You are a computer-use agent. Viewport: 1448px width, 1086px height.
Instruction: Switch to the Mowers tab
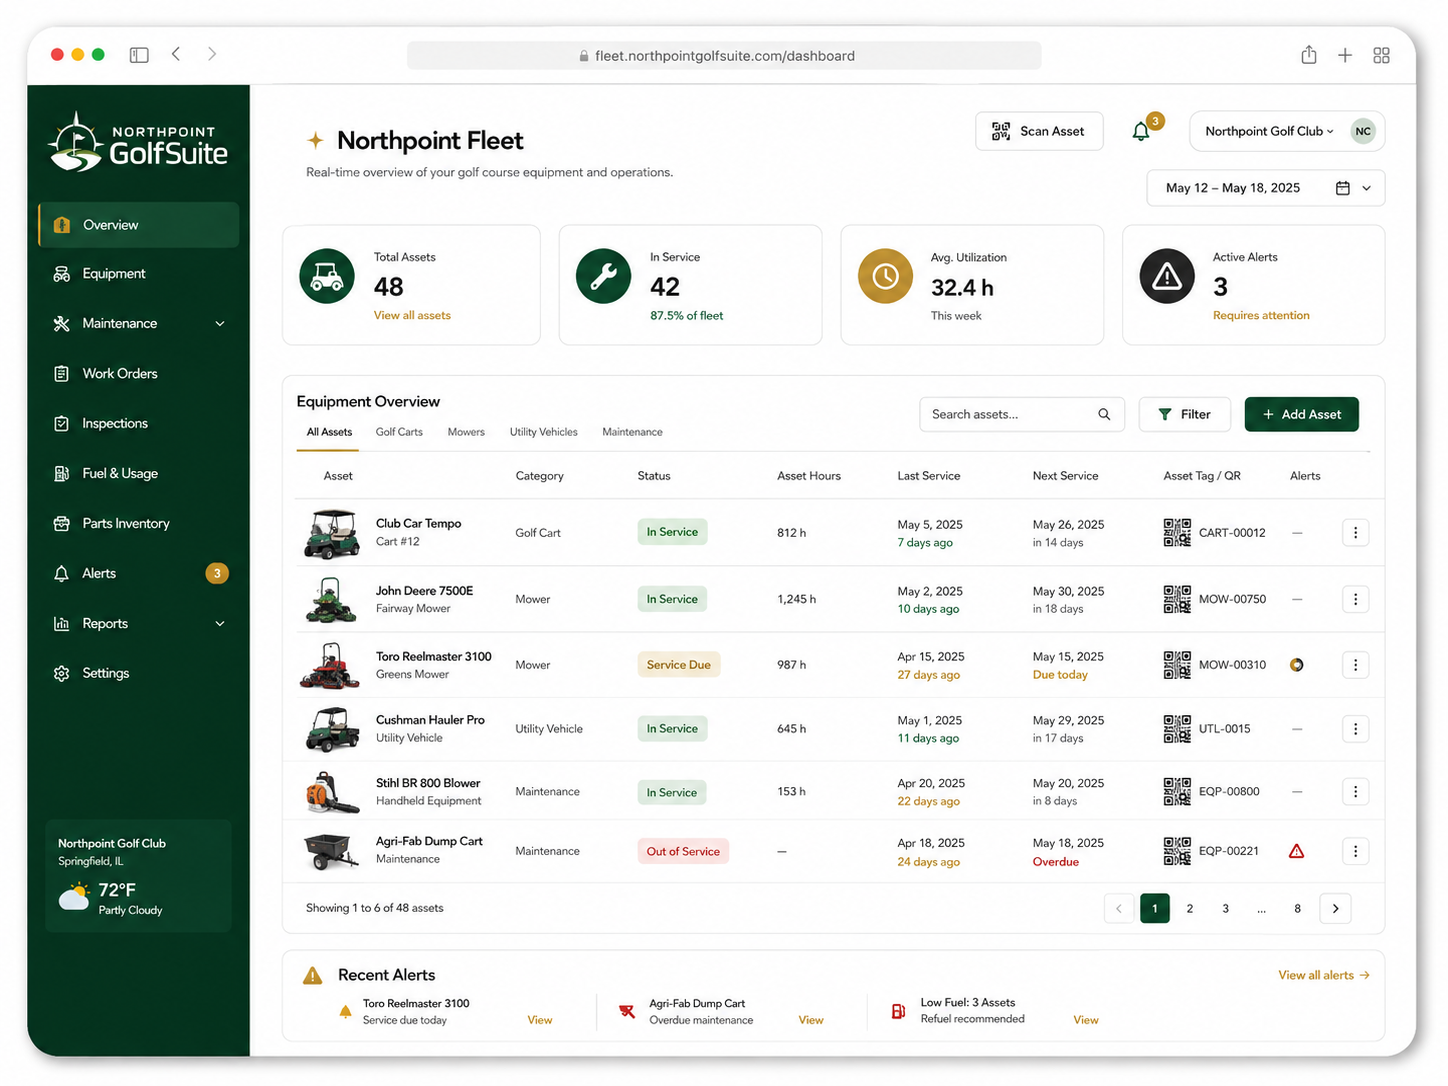[x=466, y=432]
